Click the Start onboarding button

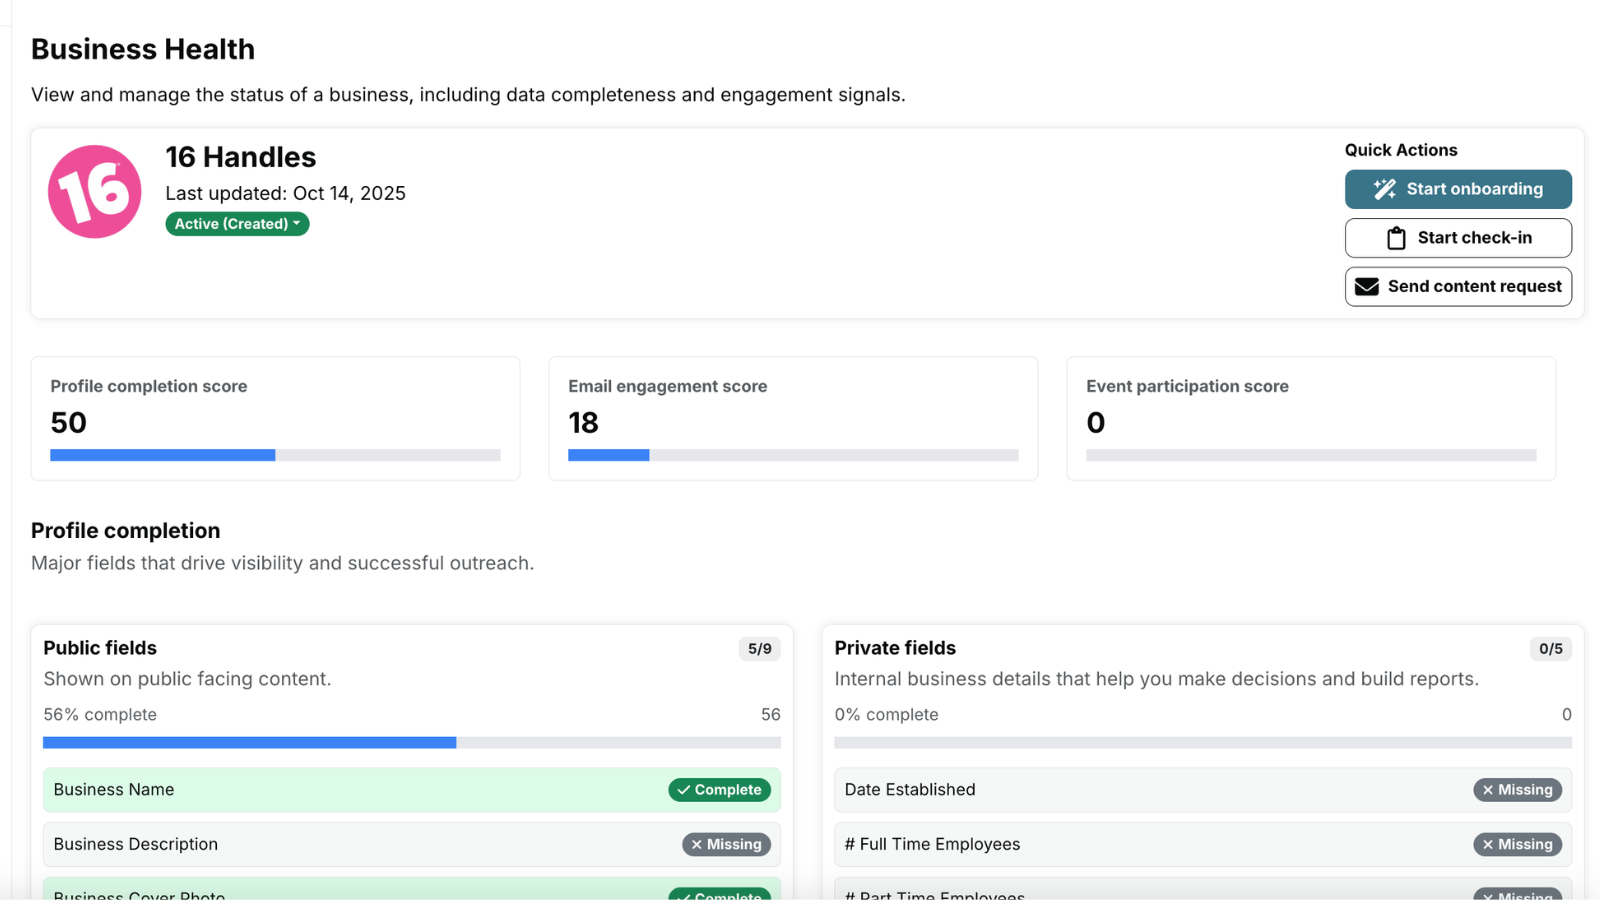click(1457, 189)
